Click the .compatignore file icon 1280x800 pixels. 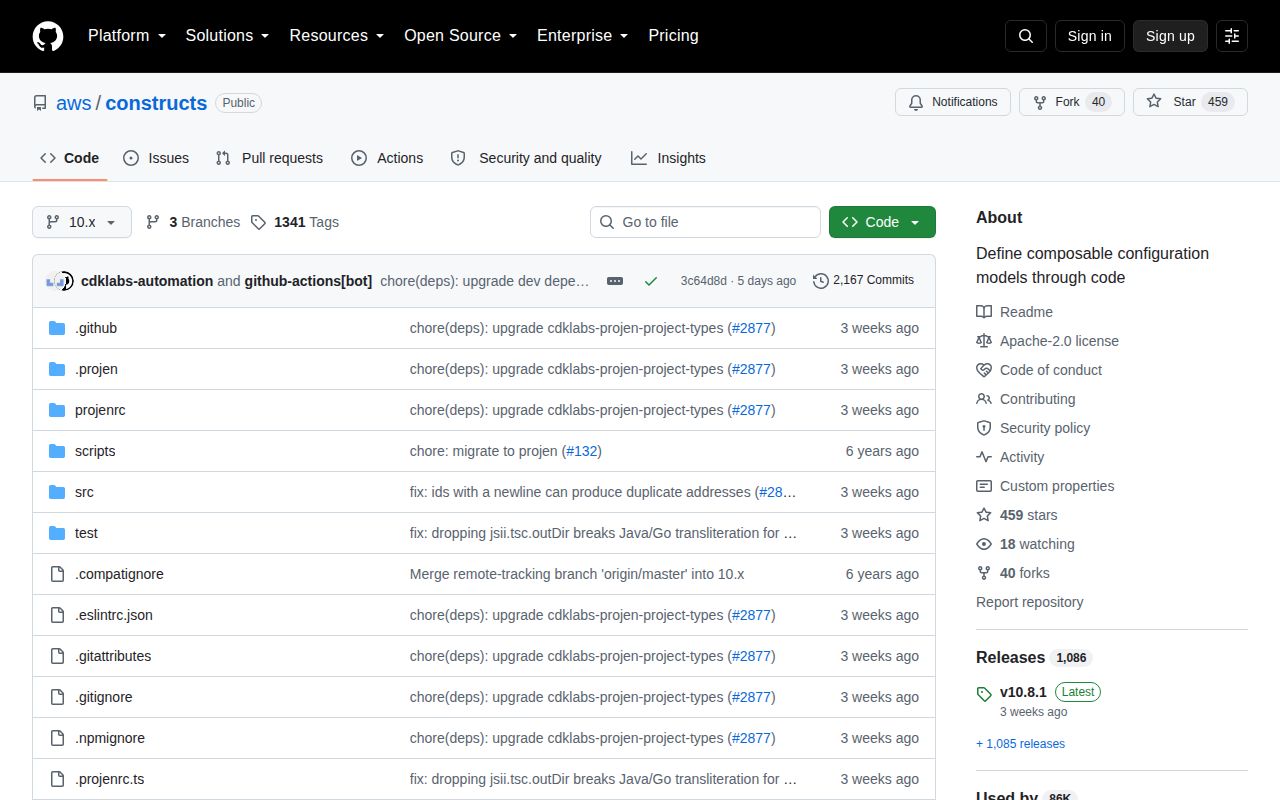click(x=57, y=574)
